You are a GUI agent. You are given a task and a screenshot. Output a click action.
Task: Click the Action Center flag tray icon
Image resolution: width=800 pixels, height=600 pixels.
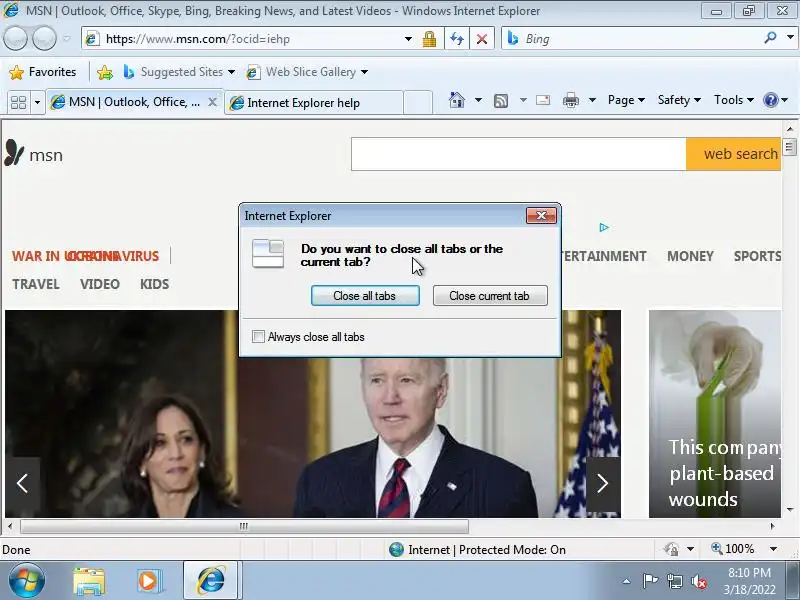click(650, 581)
